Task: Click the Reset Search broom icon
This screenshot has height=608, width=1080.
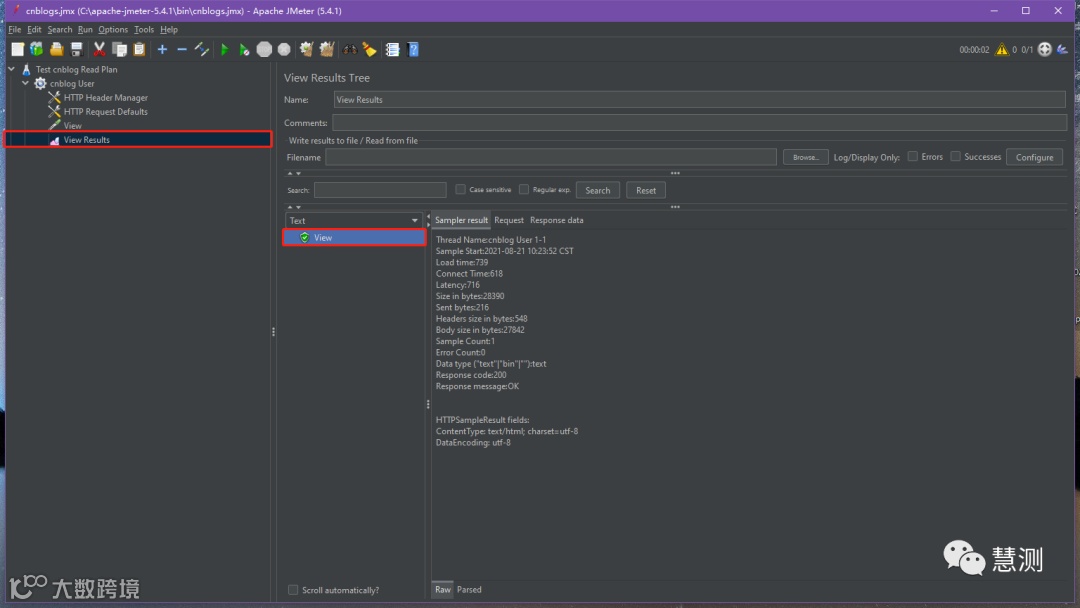Action: click(370, 50)
